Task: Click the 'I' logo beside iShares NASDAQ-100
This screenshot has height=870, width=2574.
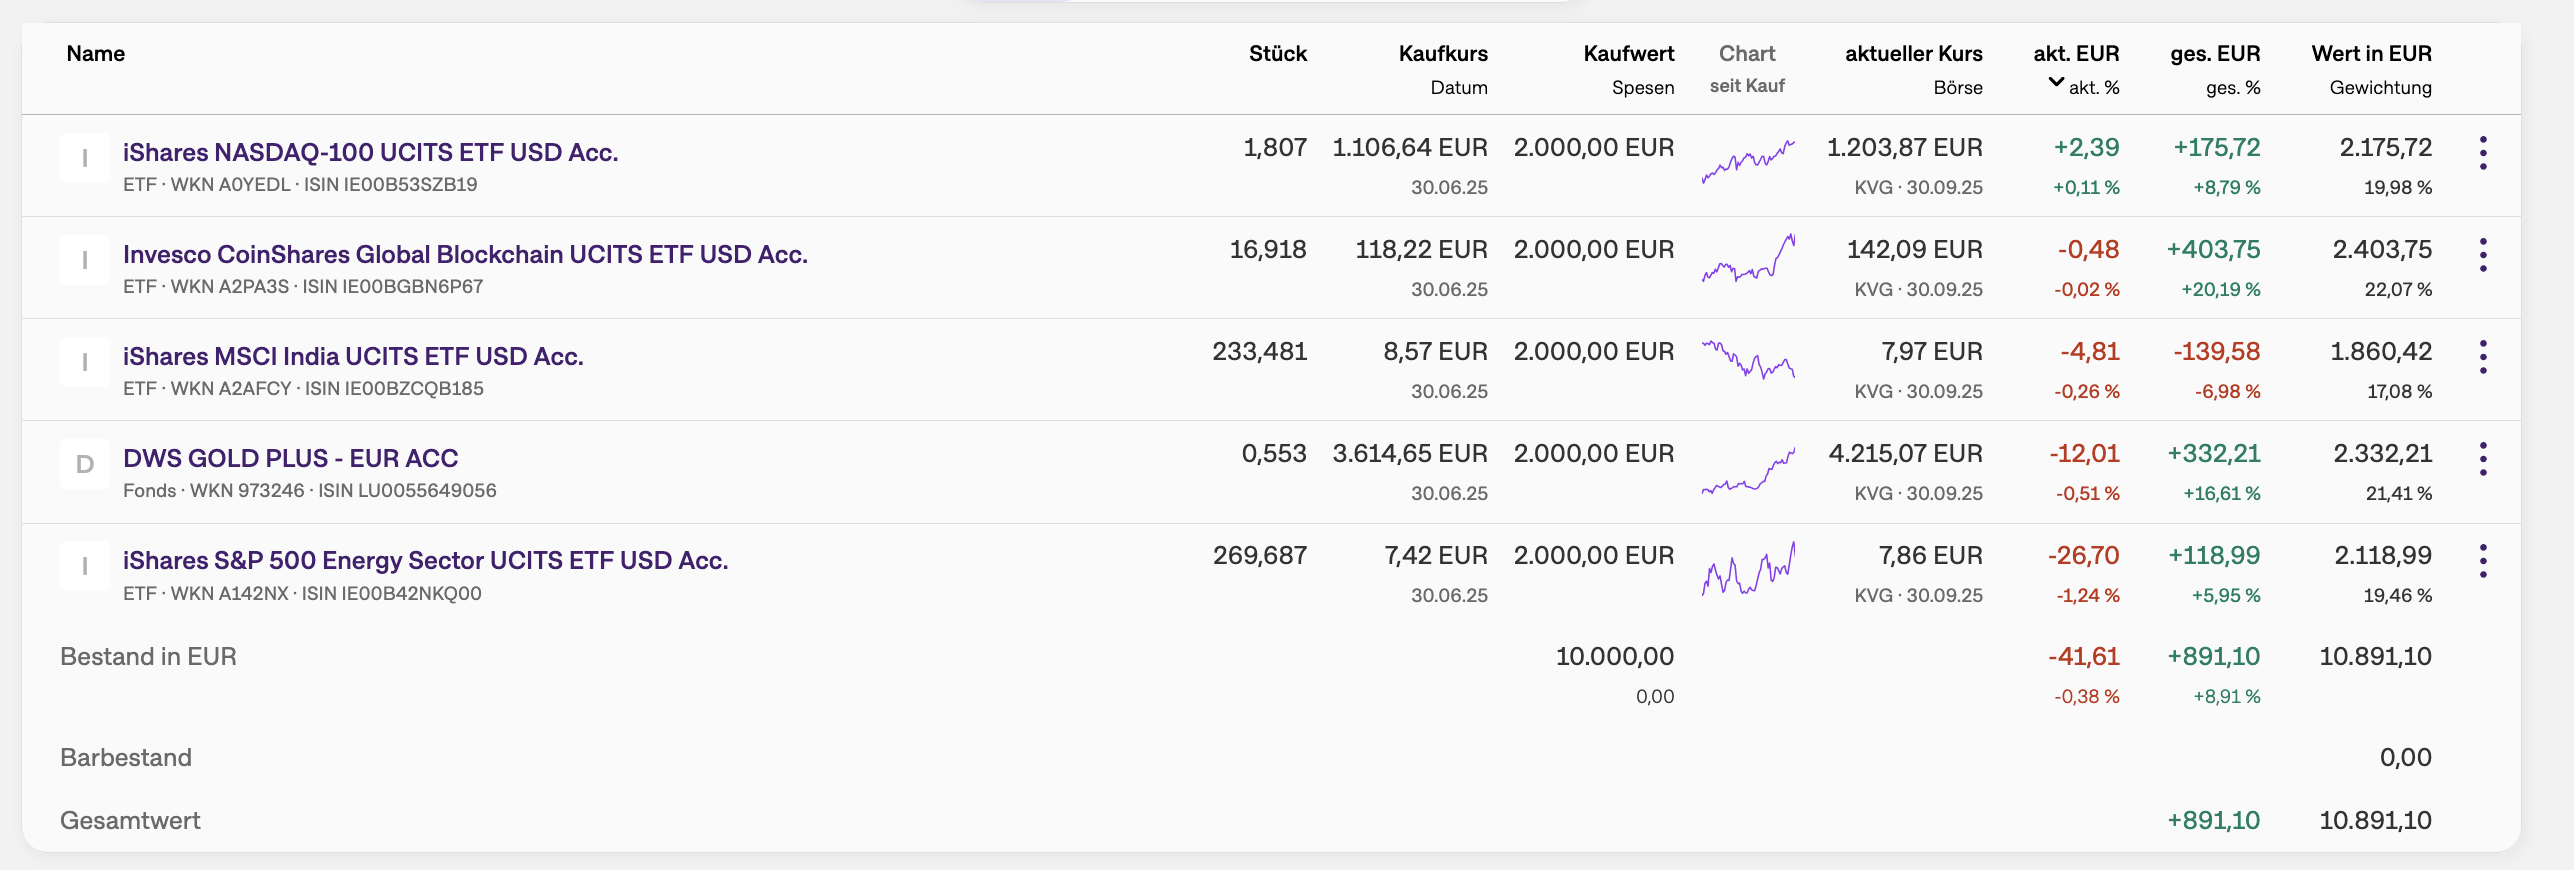Action: point(85,158)
